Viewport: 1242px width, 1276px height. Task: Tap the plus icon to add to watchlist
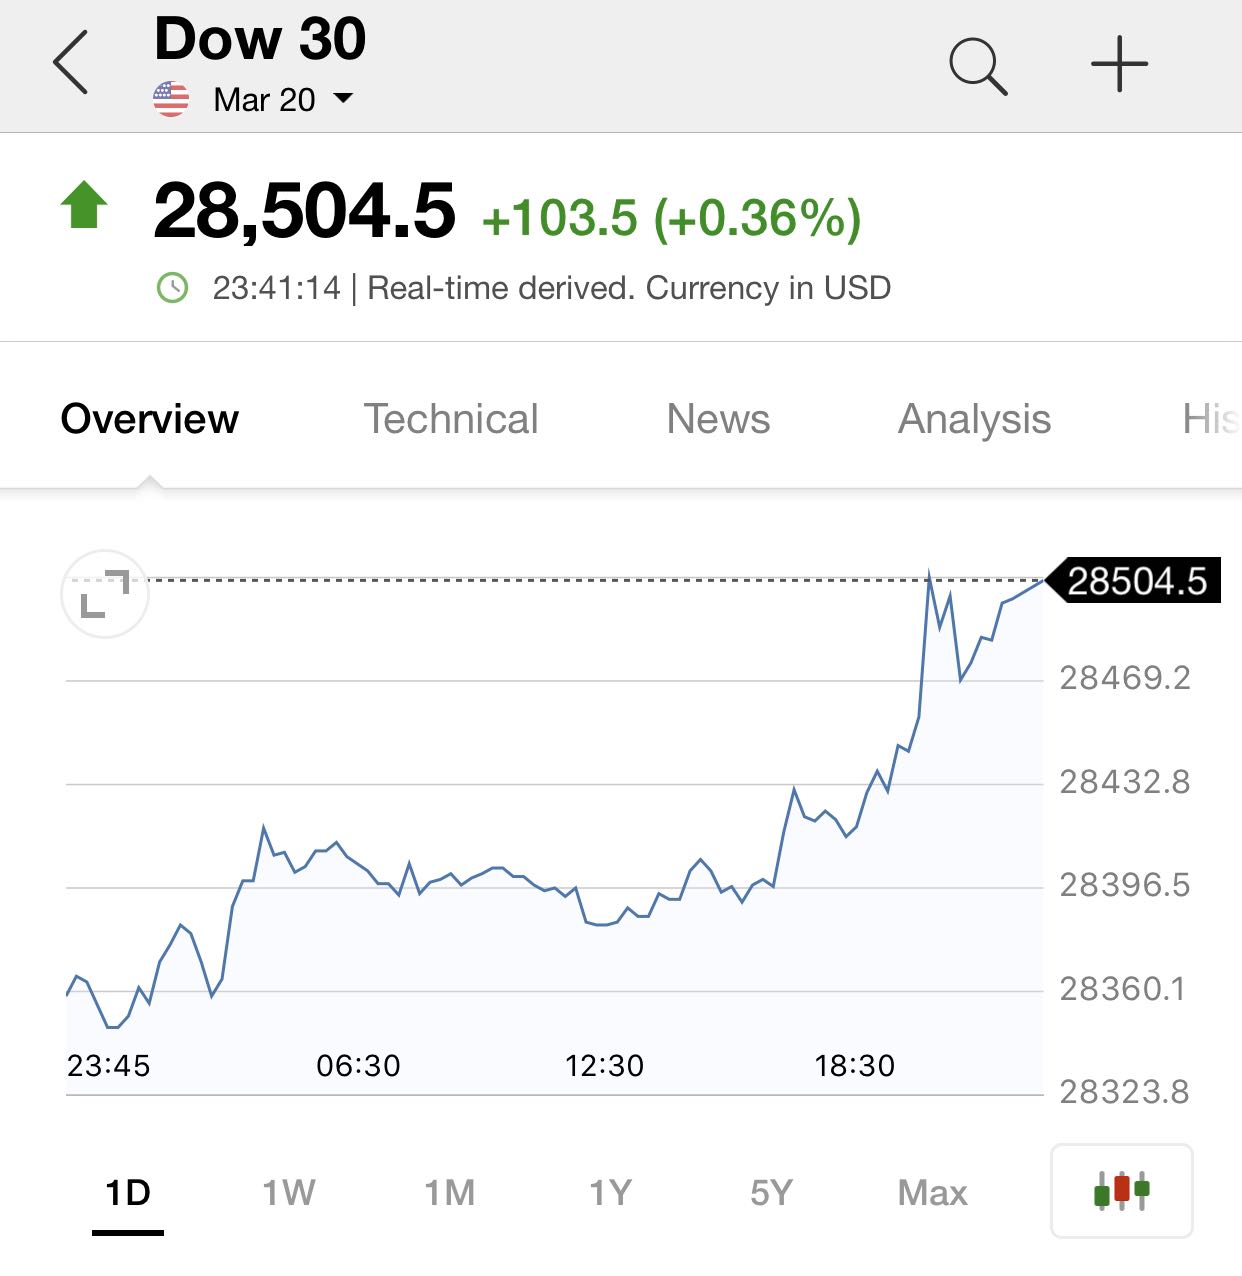pyautogui.click(x=1119, y=64)
